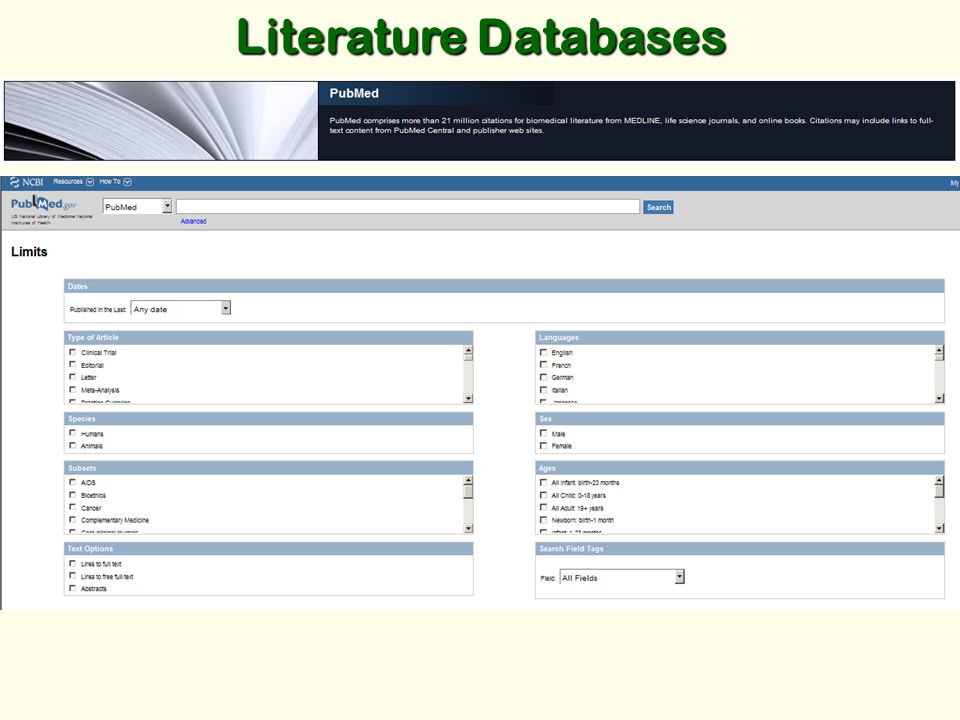Click Subsets list scroll-up arrow
This screenshot has width=960, height=720.
click(468, 481)
